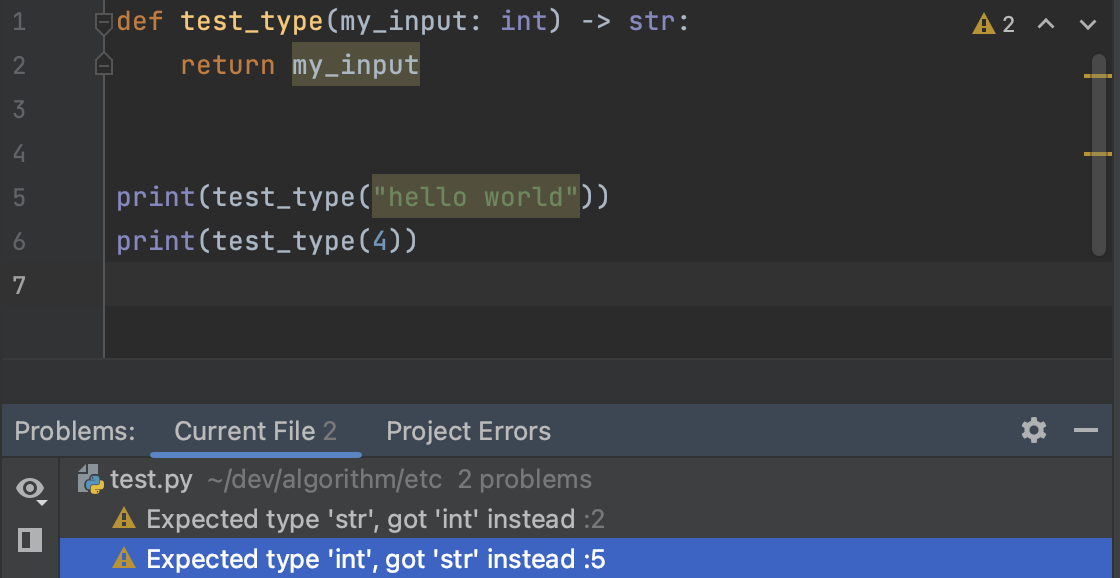The image size is (1120, 578).
Task: Collapse the test_type function fold on line 1
Action: (x=104, y=23)
